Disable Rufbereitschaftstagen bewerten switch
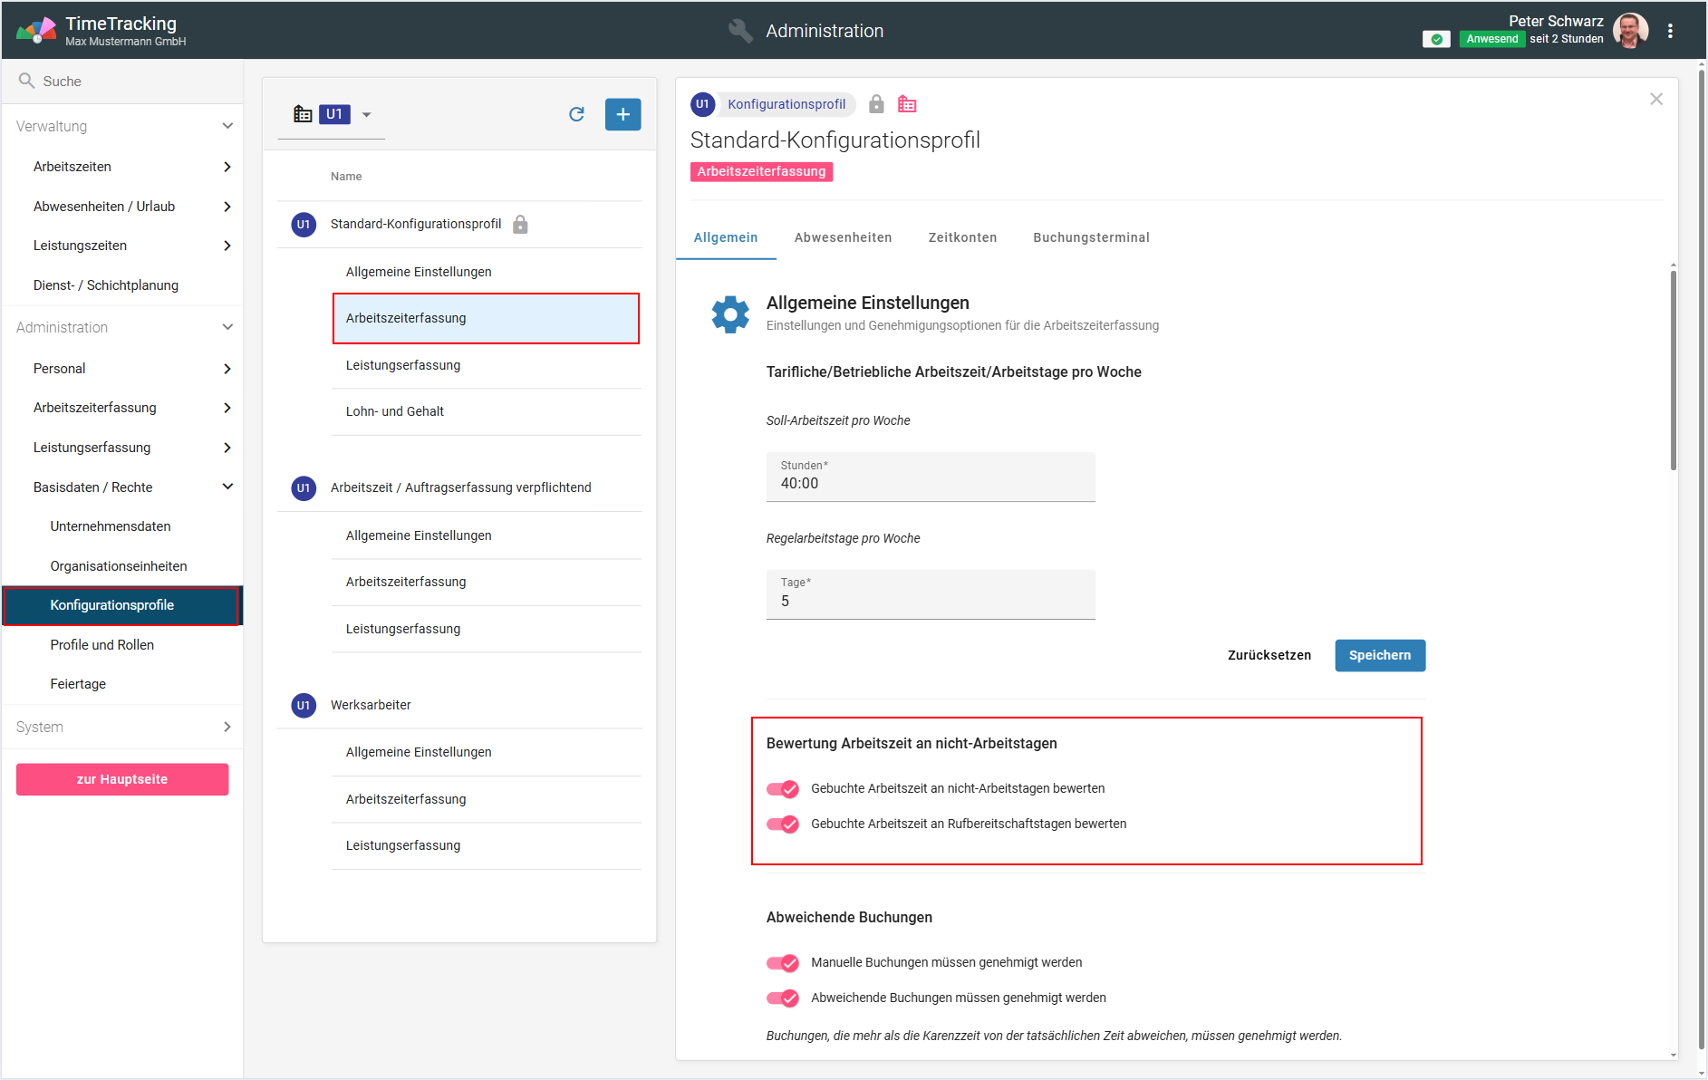Viewport: 1708px width, 1080px height. click(x=783, y=824)
